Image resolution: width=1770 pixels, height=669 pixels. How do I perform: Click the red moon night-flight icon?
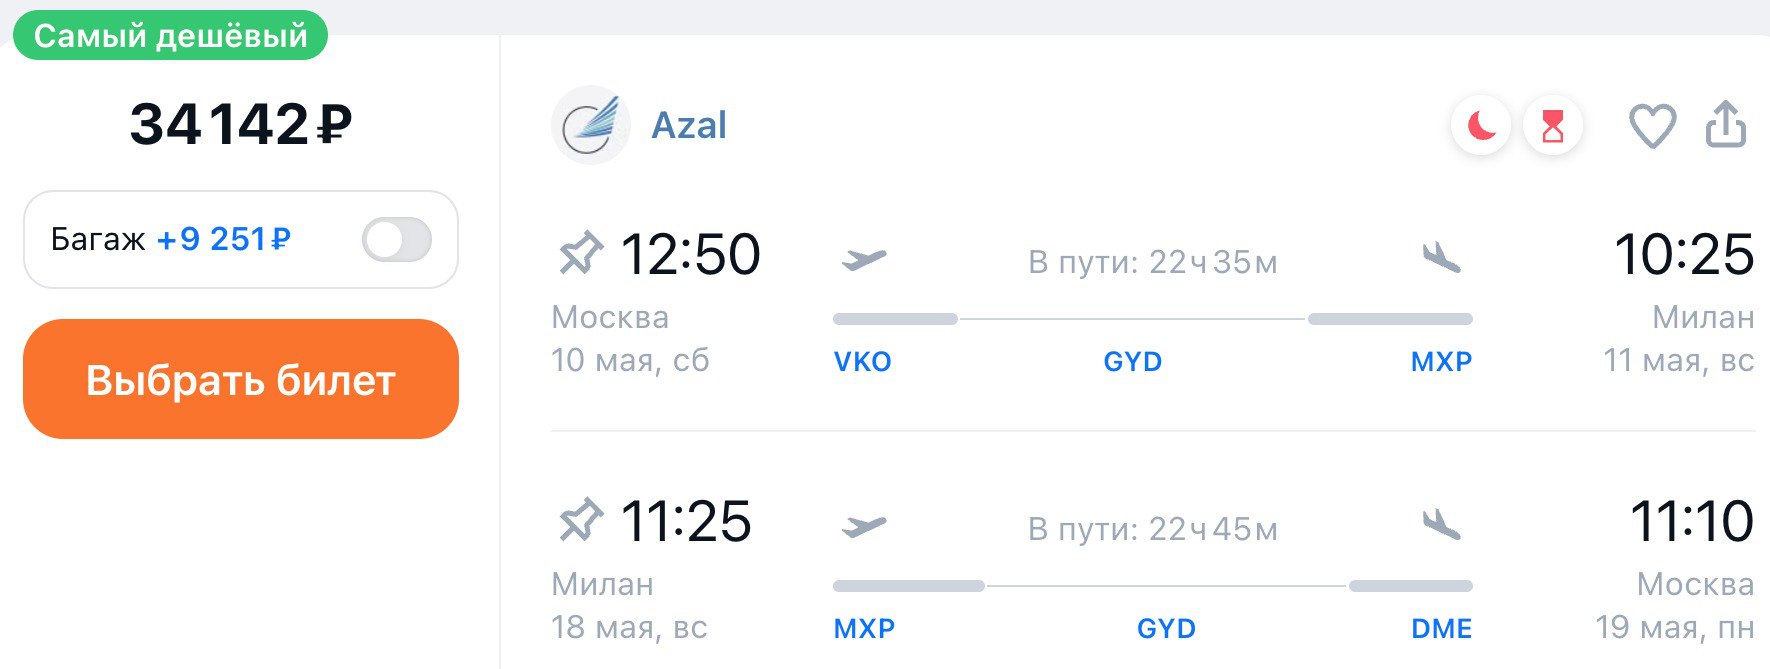pos(1481,126)
